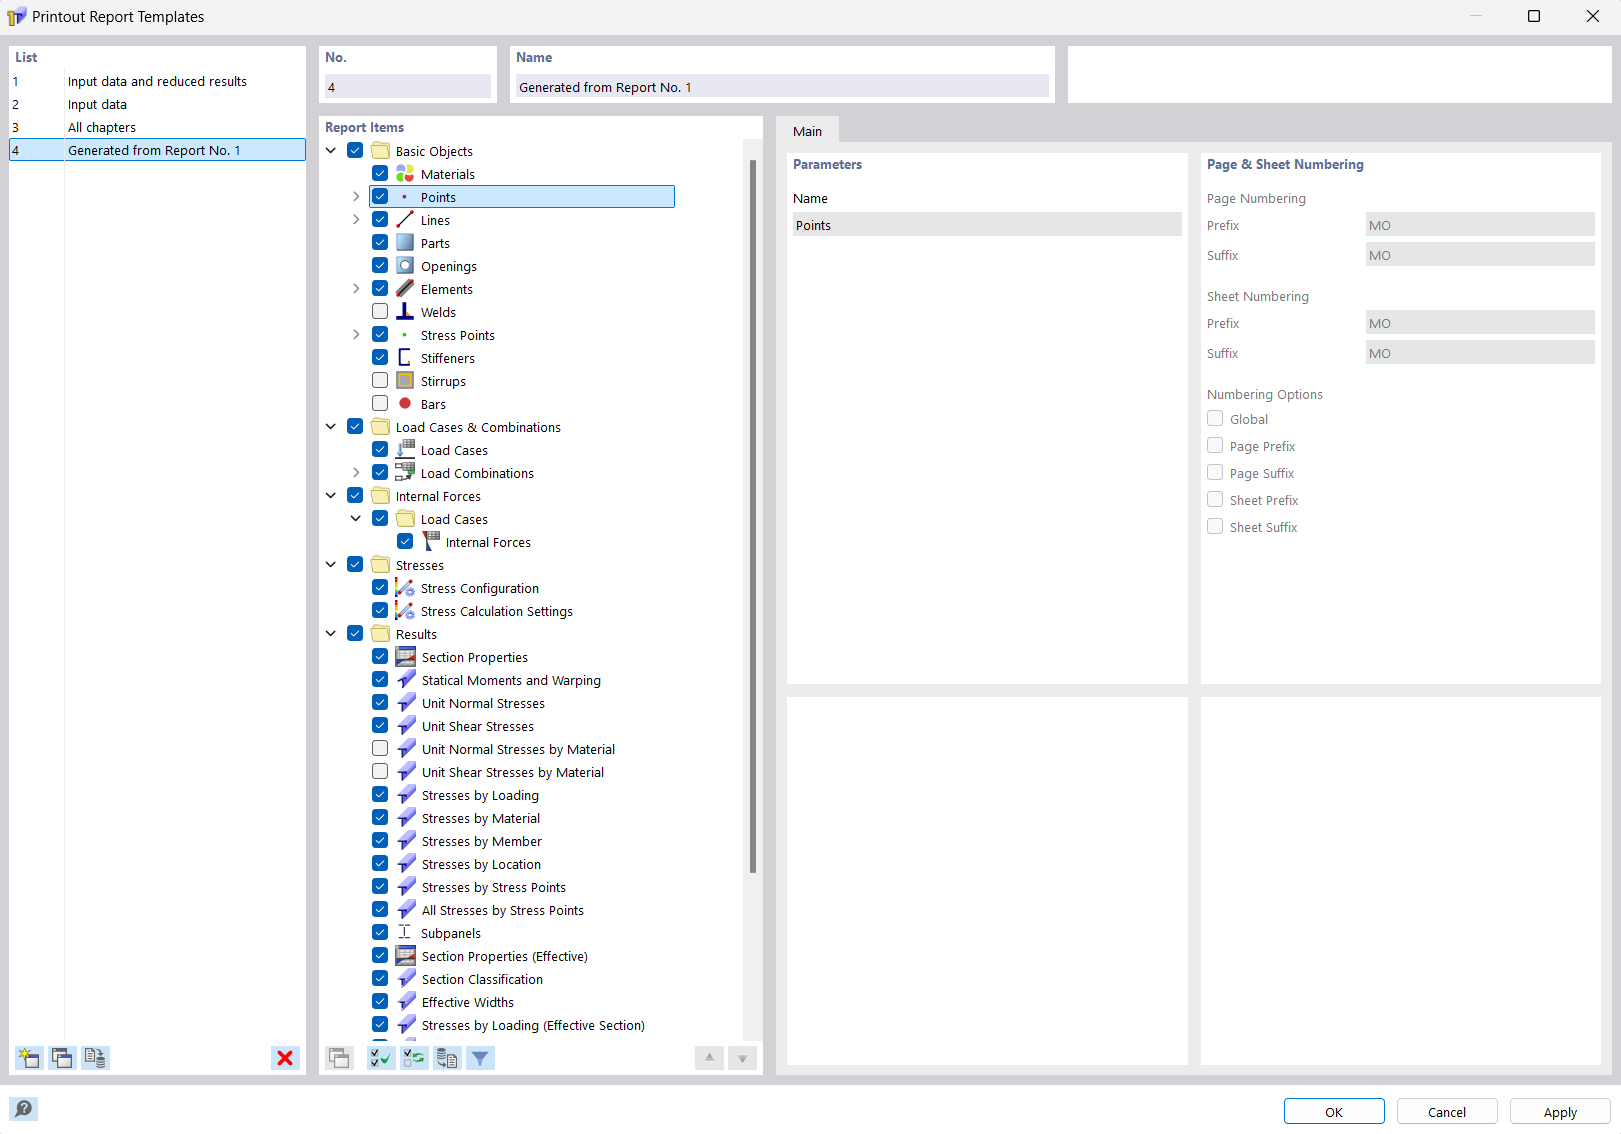Click the blue filter funnel icon

tap(481, 1058)
